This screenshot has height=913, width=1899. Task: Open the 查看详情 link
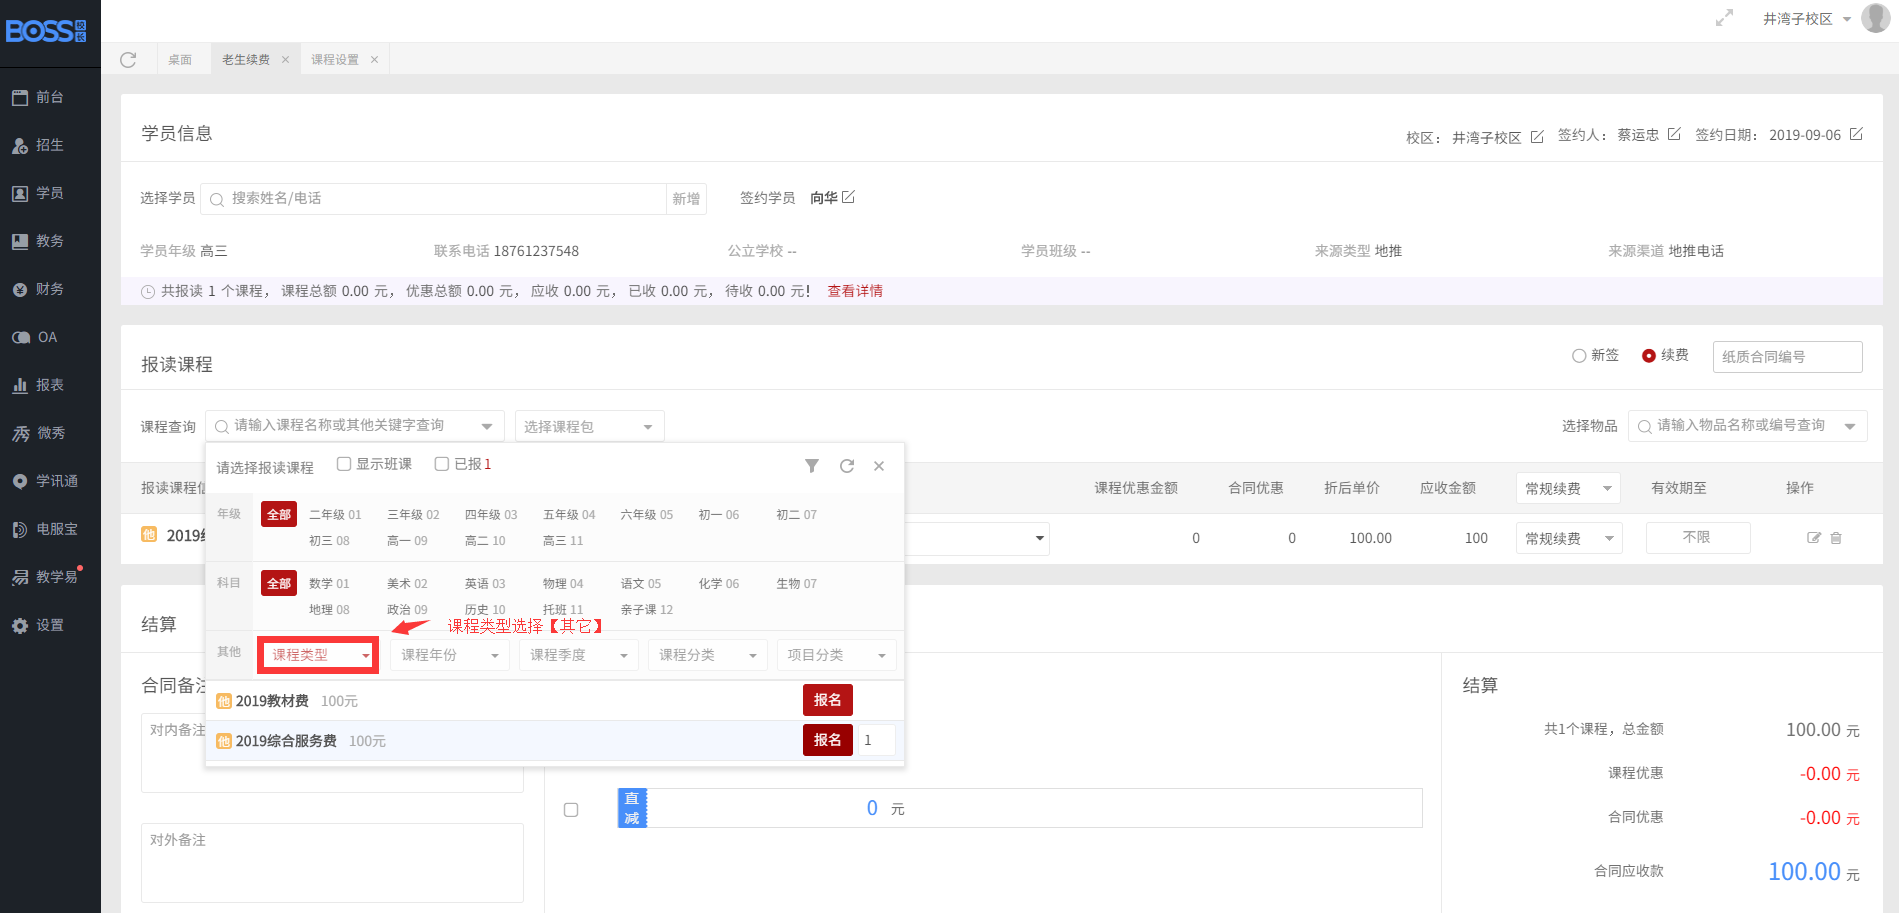(x=855, y=291)
